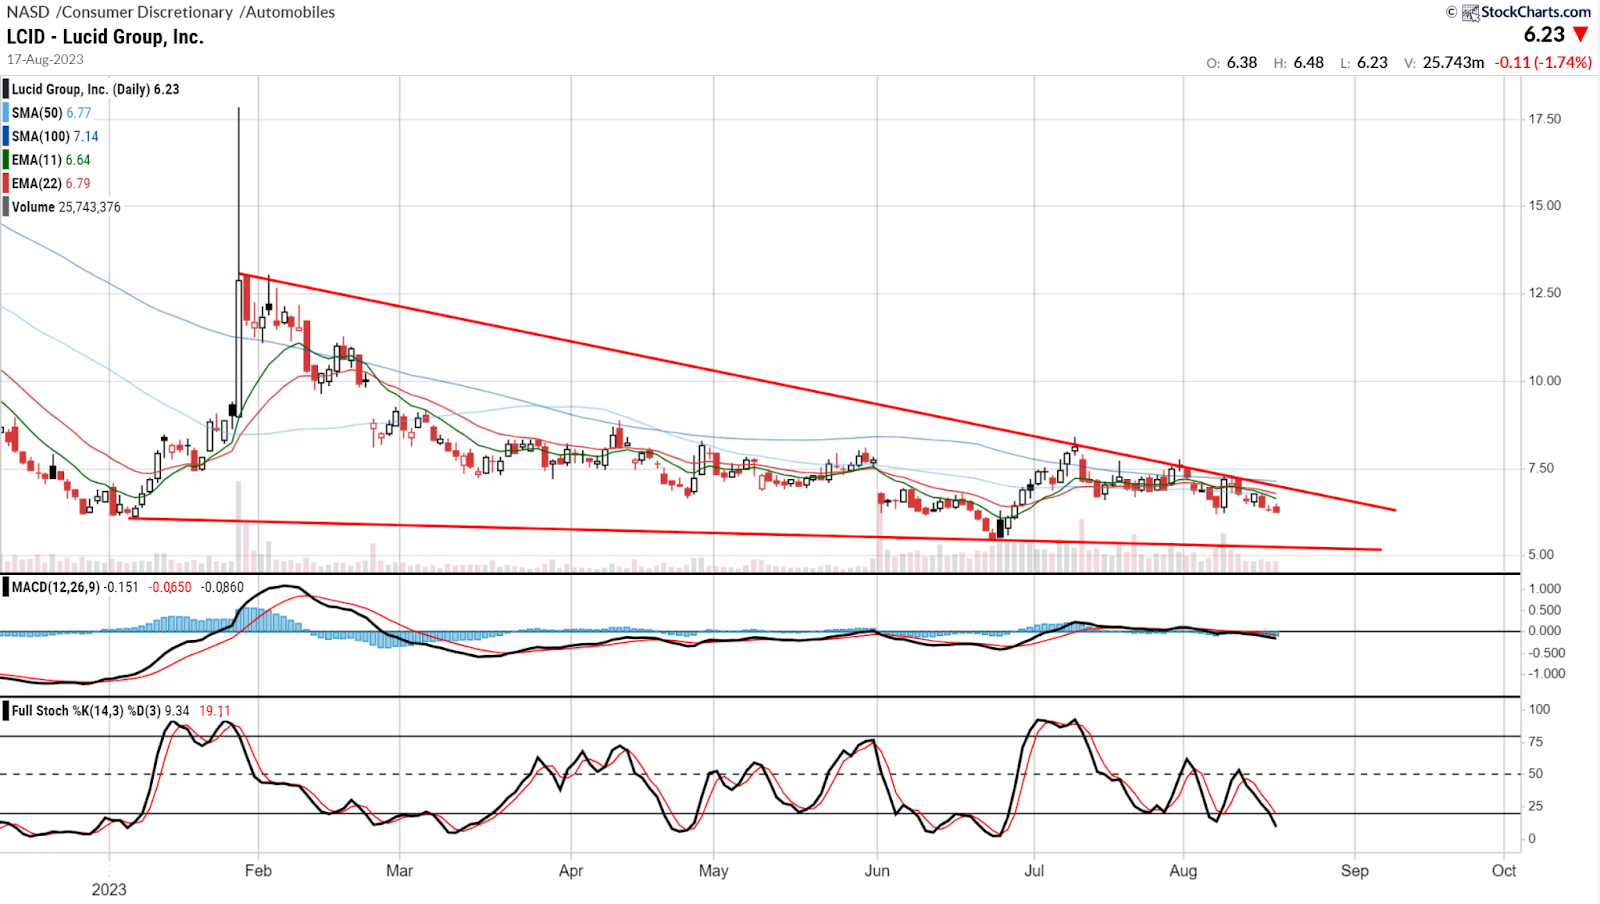Select the SMA(100) 7.14 legend entry
The width and height of the screenshot is (1600, 904).
55,136
